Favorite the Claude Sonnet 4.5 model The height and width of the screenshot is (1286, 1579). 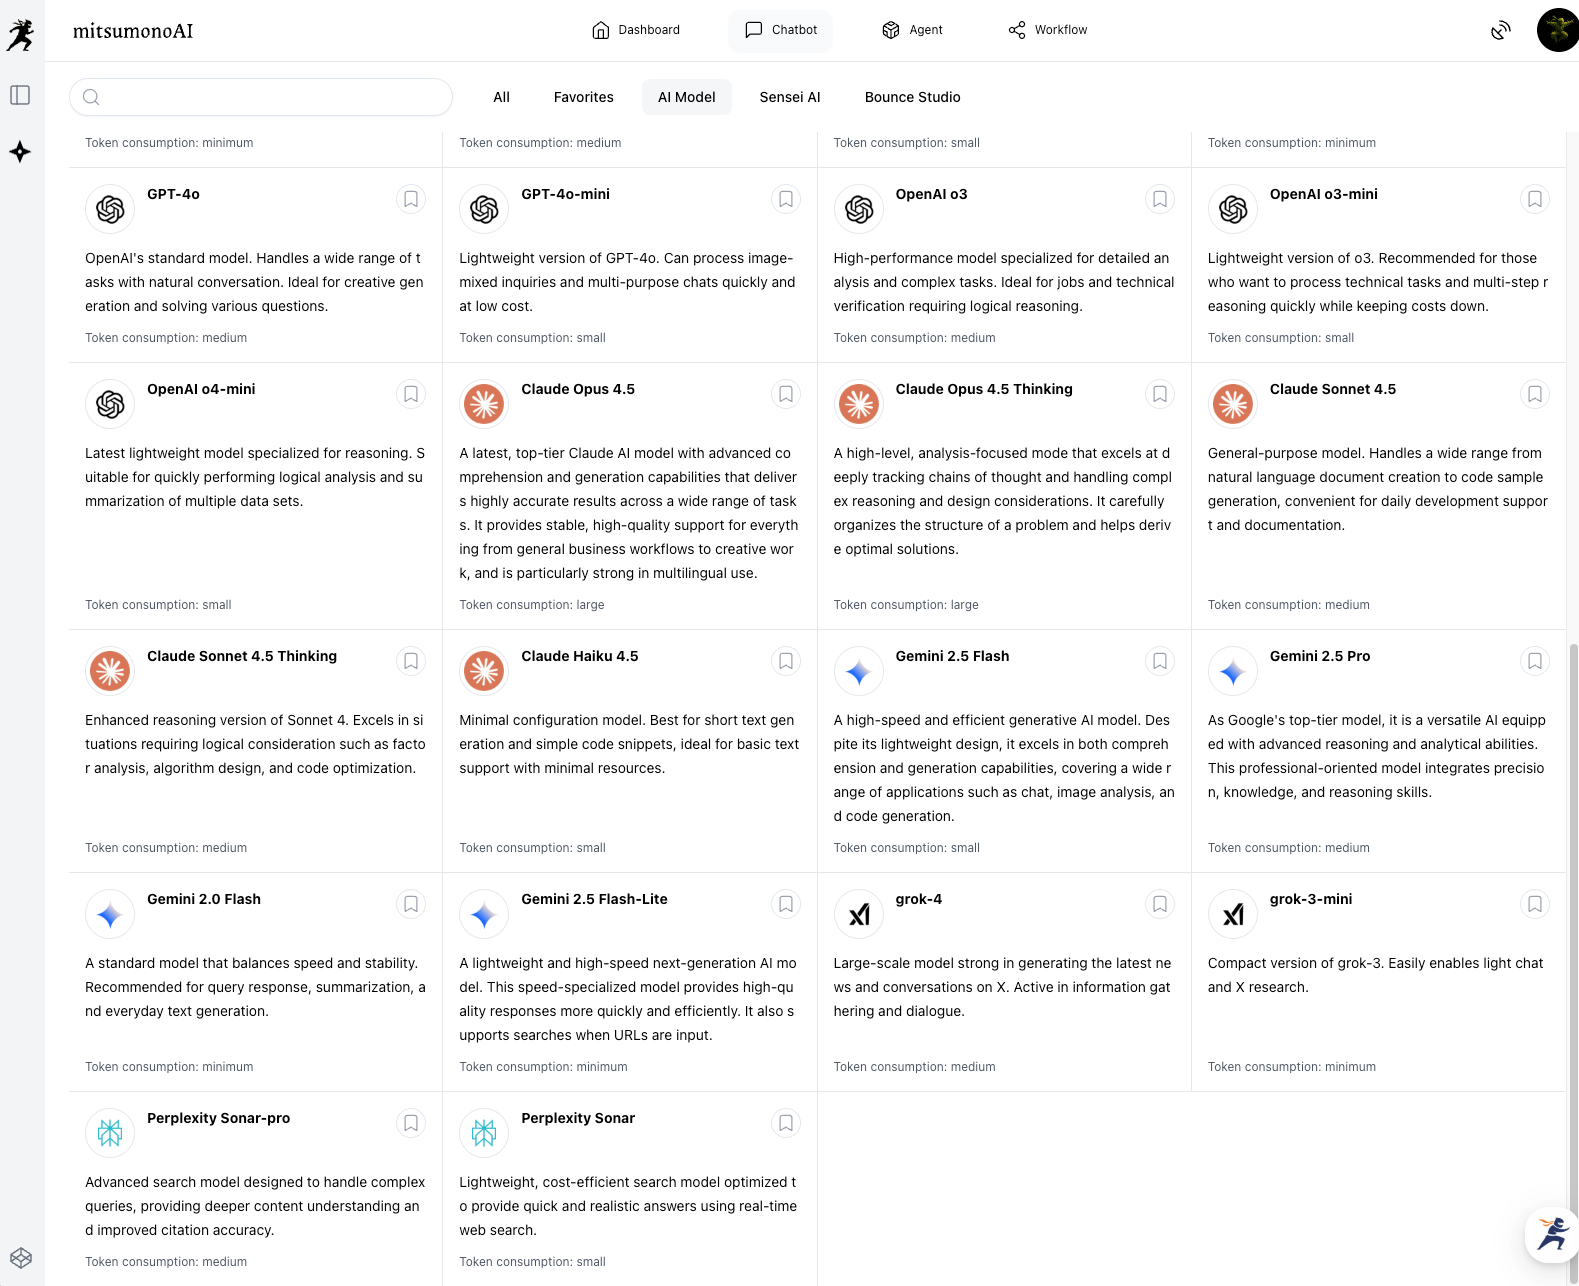click(x=1534, y=394)
